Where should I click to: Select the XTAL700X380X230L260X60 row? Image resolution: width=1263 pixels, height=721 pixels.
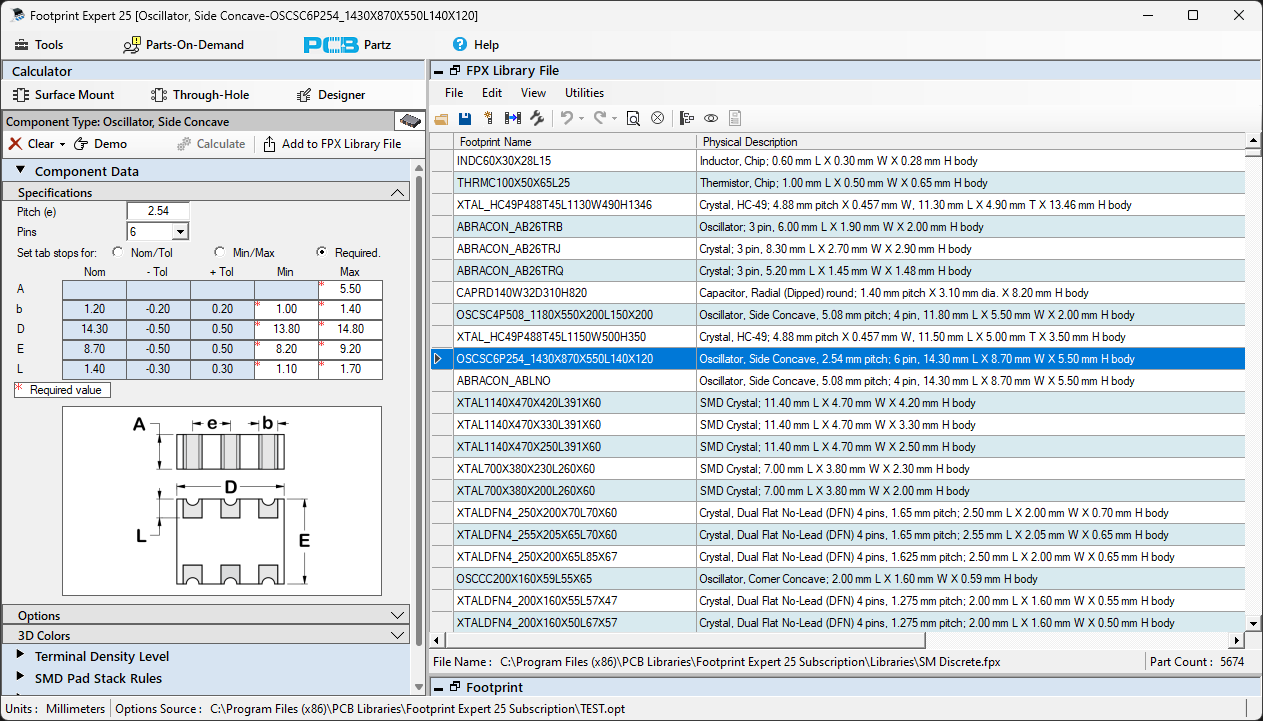coord(838,469)
